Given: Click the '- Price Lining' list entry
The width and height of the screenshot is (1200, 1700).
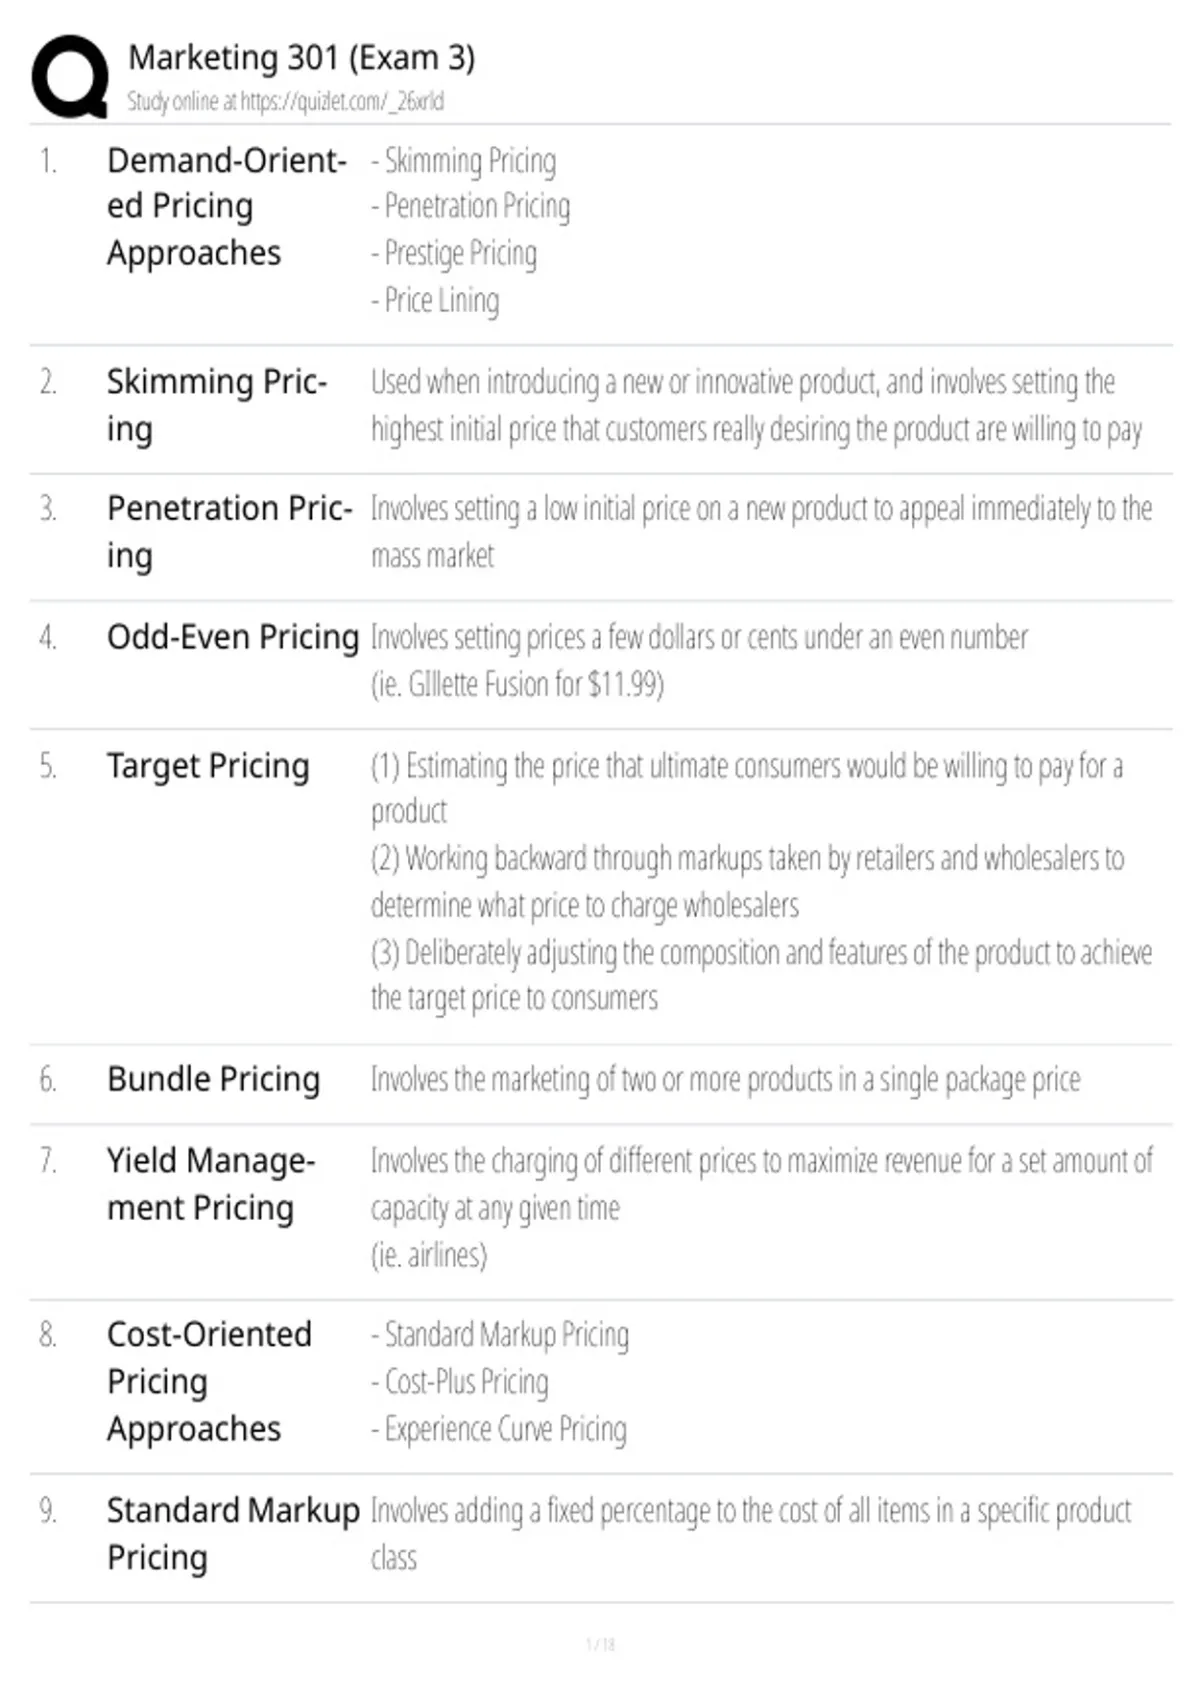Looking at the screenshot, I should pyautogui.click(x=435, y=300).
